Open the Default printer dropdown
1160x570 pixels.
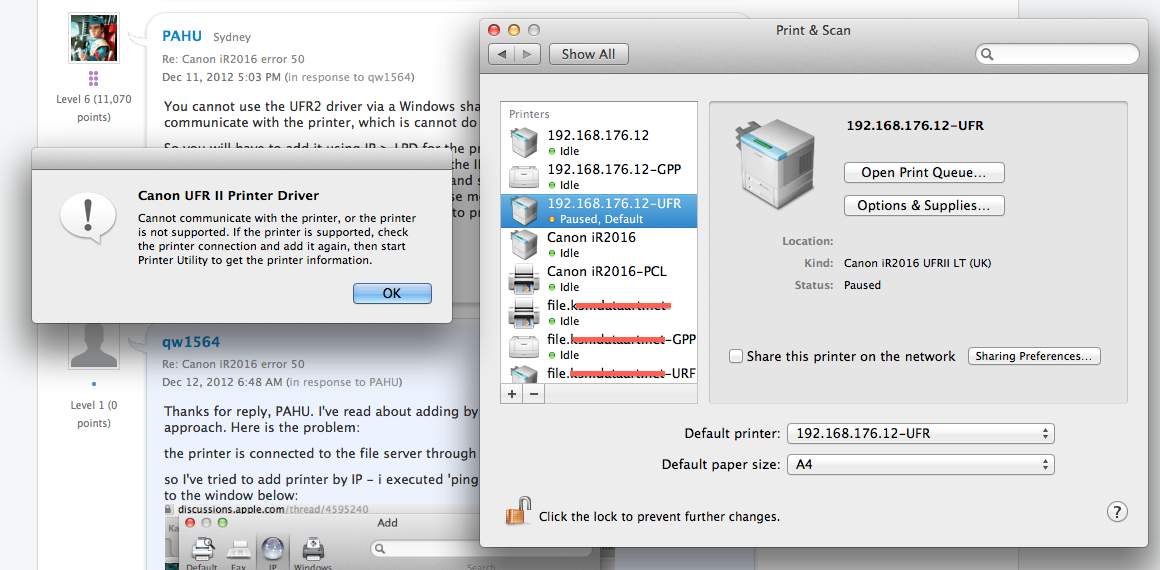[x=920, y=433]
